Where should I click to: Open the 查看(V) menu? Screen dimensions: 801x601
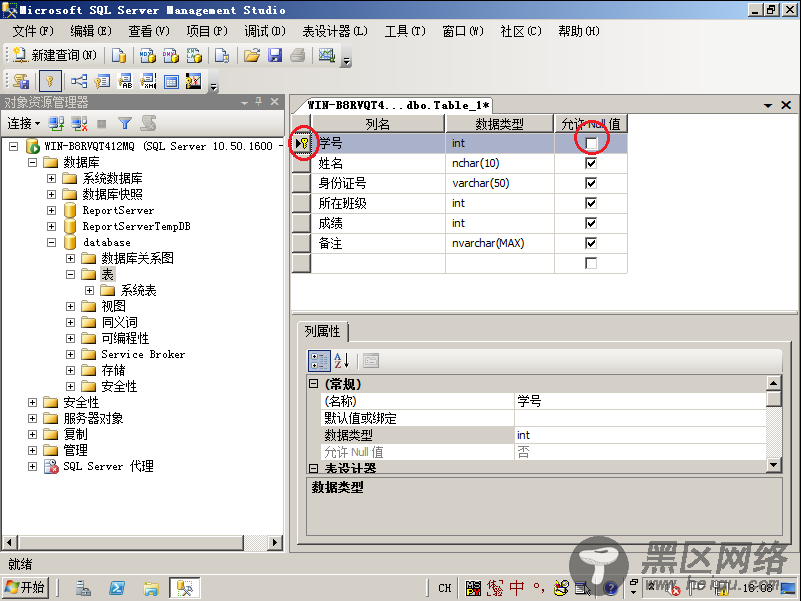[x=149, y=31]
